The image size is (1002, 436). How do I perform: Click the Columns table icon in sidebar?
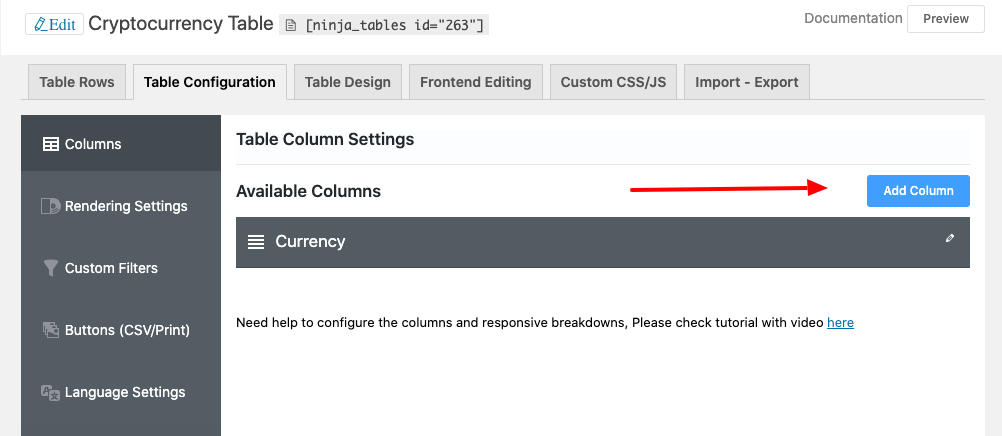click(x=50, y=144)
